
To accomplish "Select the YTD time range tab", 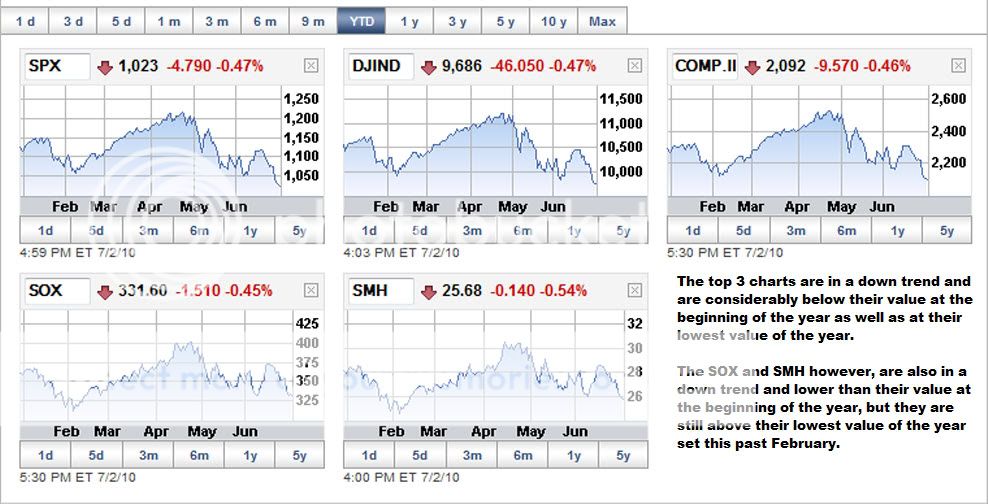I will tap(361, 21).
